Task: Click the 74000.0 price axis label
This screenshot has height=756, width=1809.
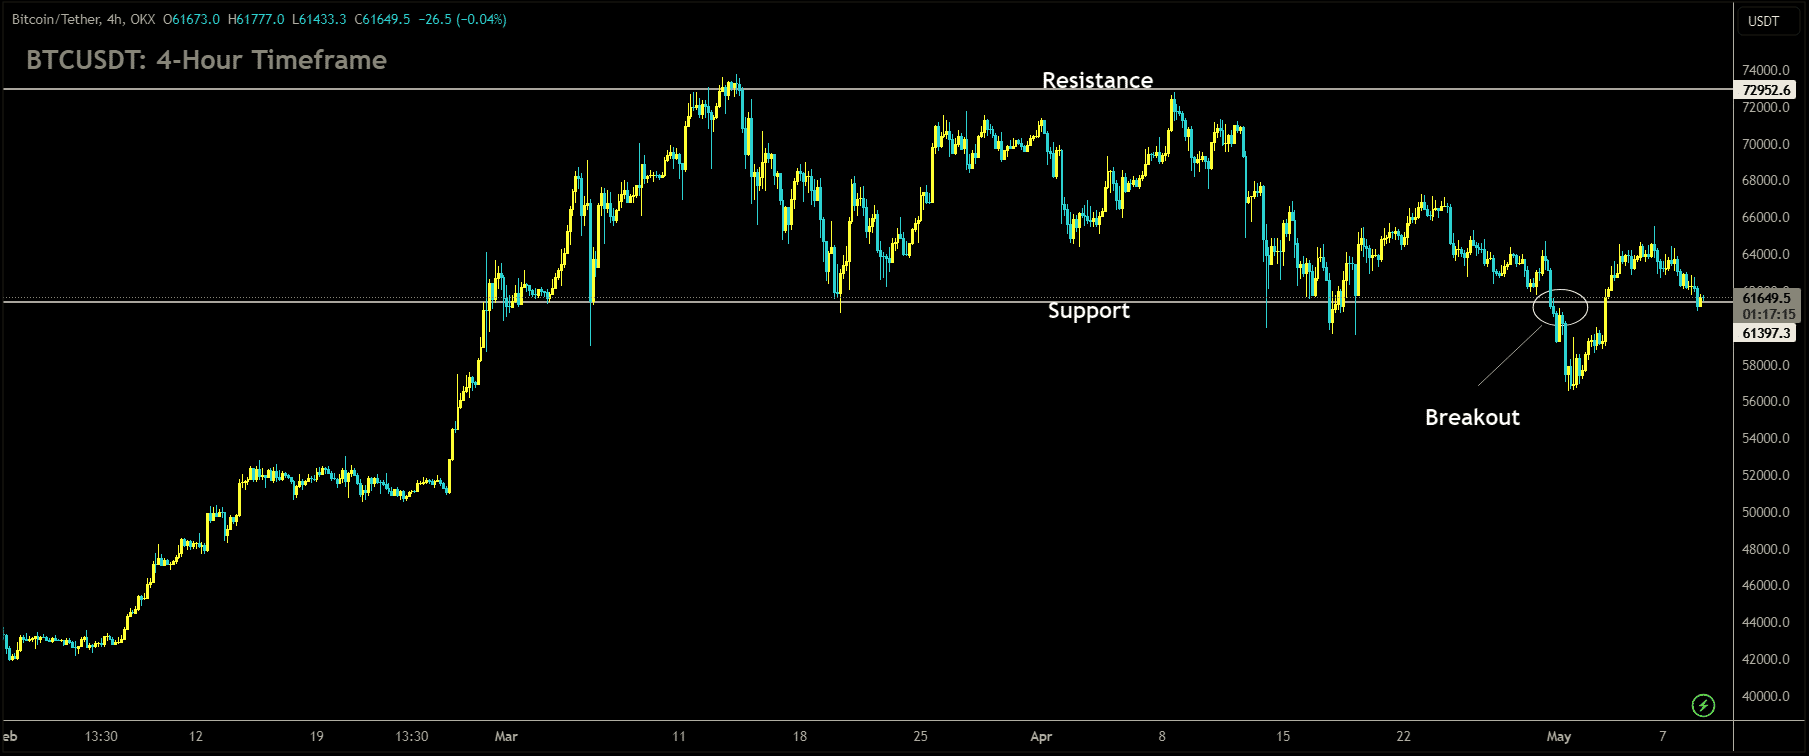Action: (x=1765, y=71)
